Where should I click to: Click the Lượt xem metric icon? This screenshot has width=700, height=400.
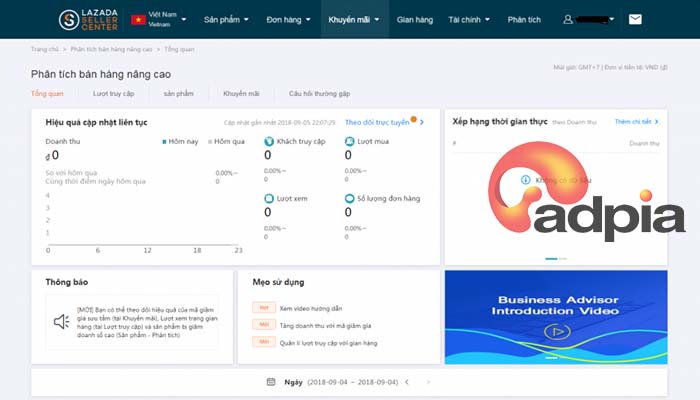coord(269,199)
